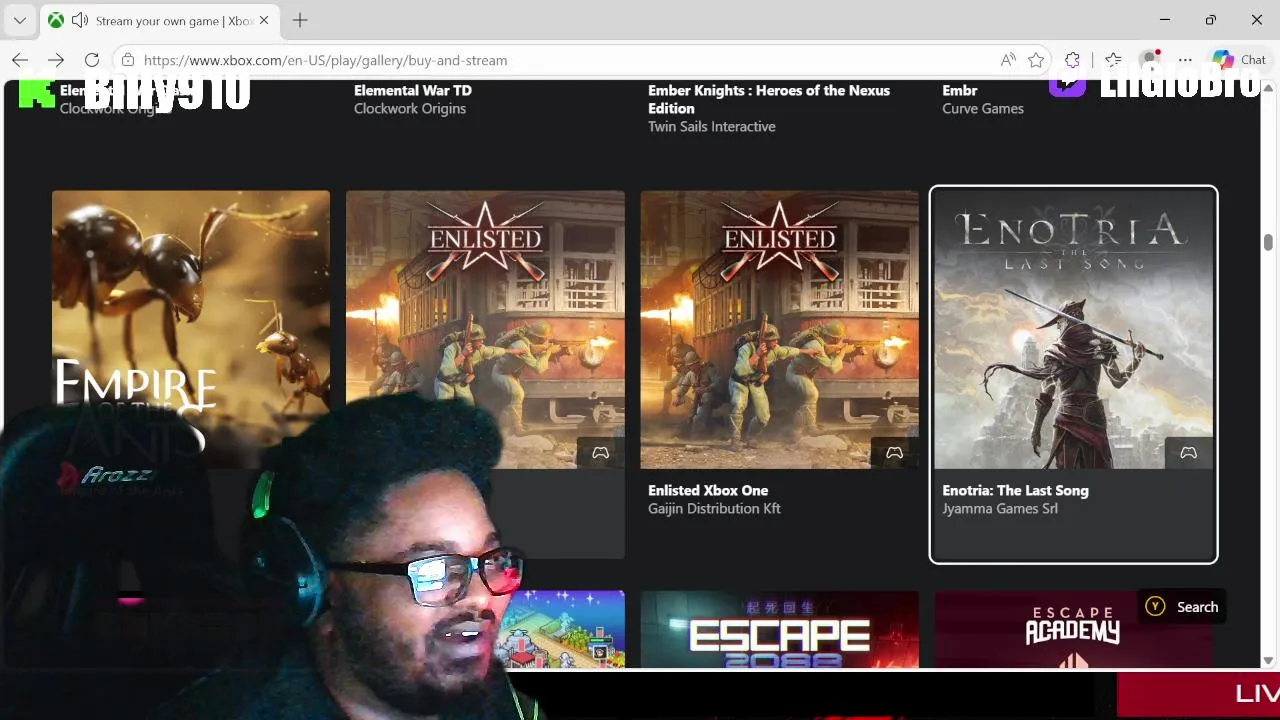Open Enotria: The Last Song title

pos(1015,490)
